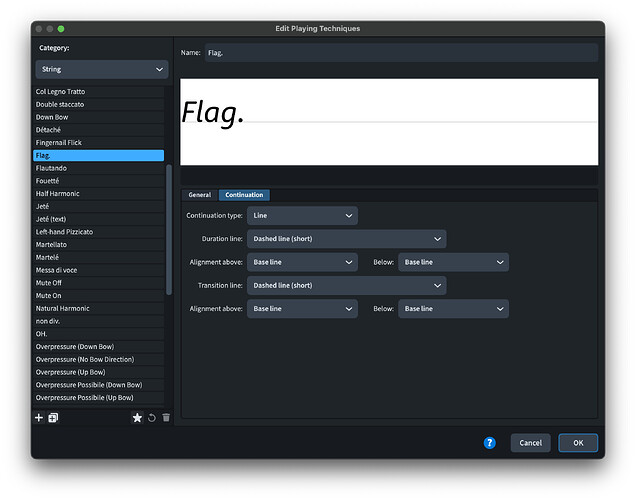
Task: Open the Category dropdown showing String
Action: pos(102,69)
